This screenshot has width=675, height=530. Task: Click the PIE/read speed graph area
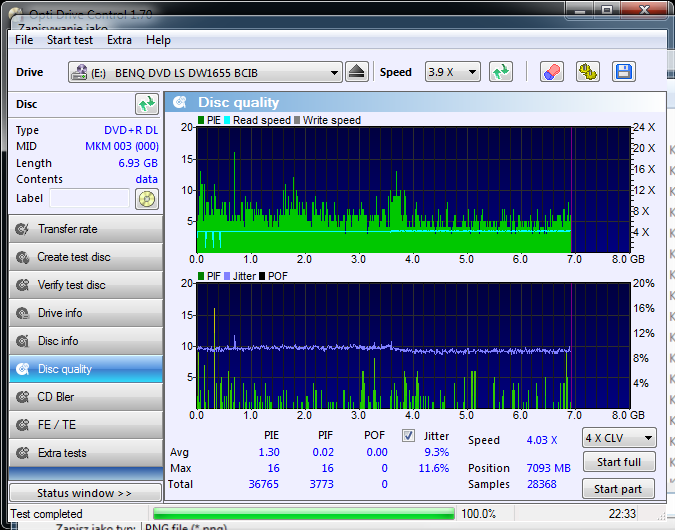413,189
